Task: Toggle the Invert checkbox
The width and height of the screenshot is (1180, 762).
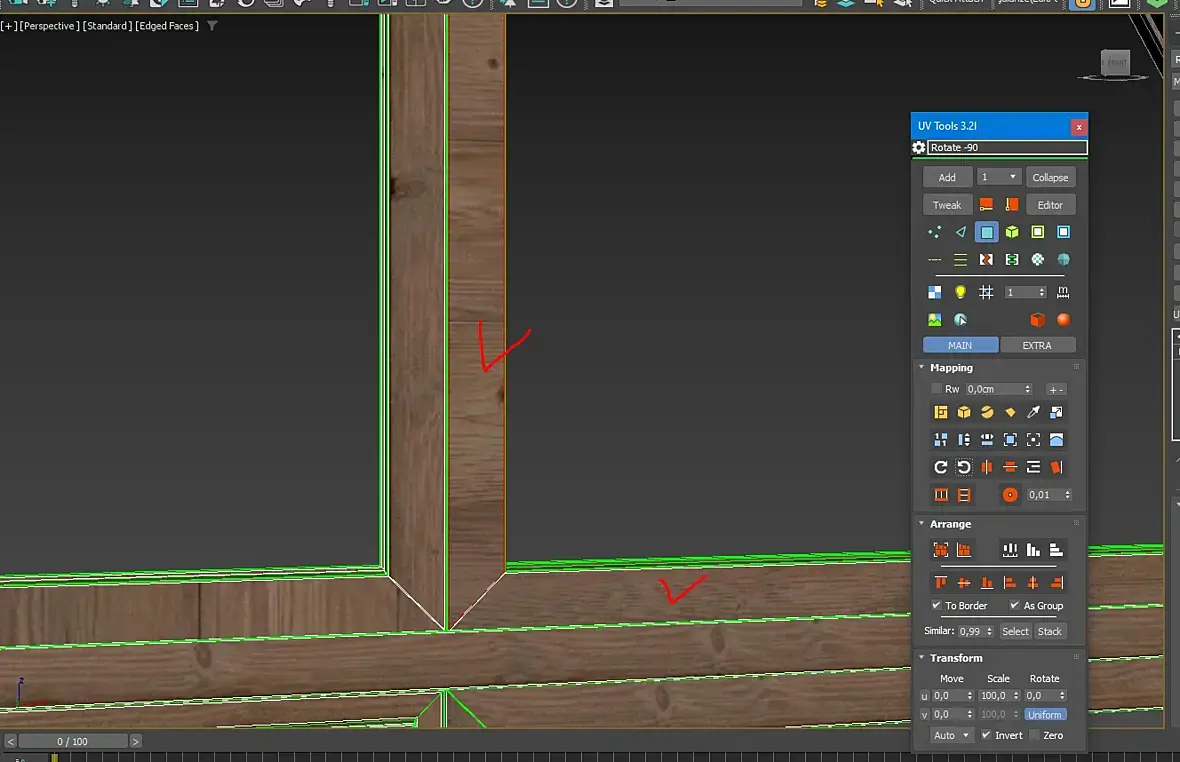Action: tap(986, 736)
